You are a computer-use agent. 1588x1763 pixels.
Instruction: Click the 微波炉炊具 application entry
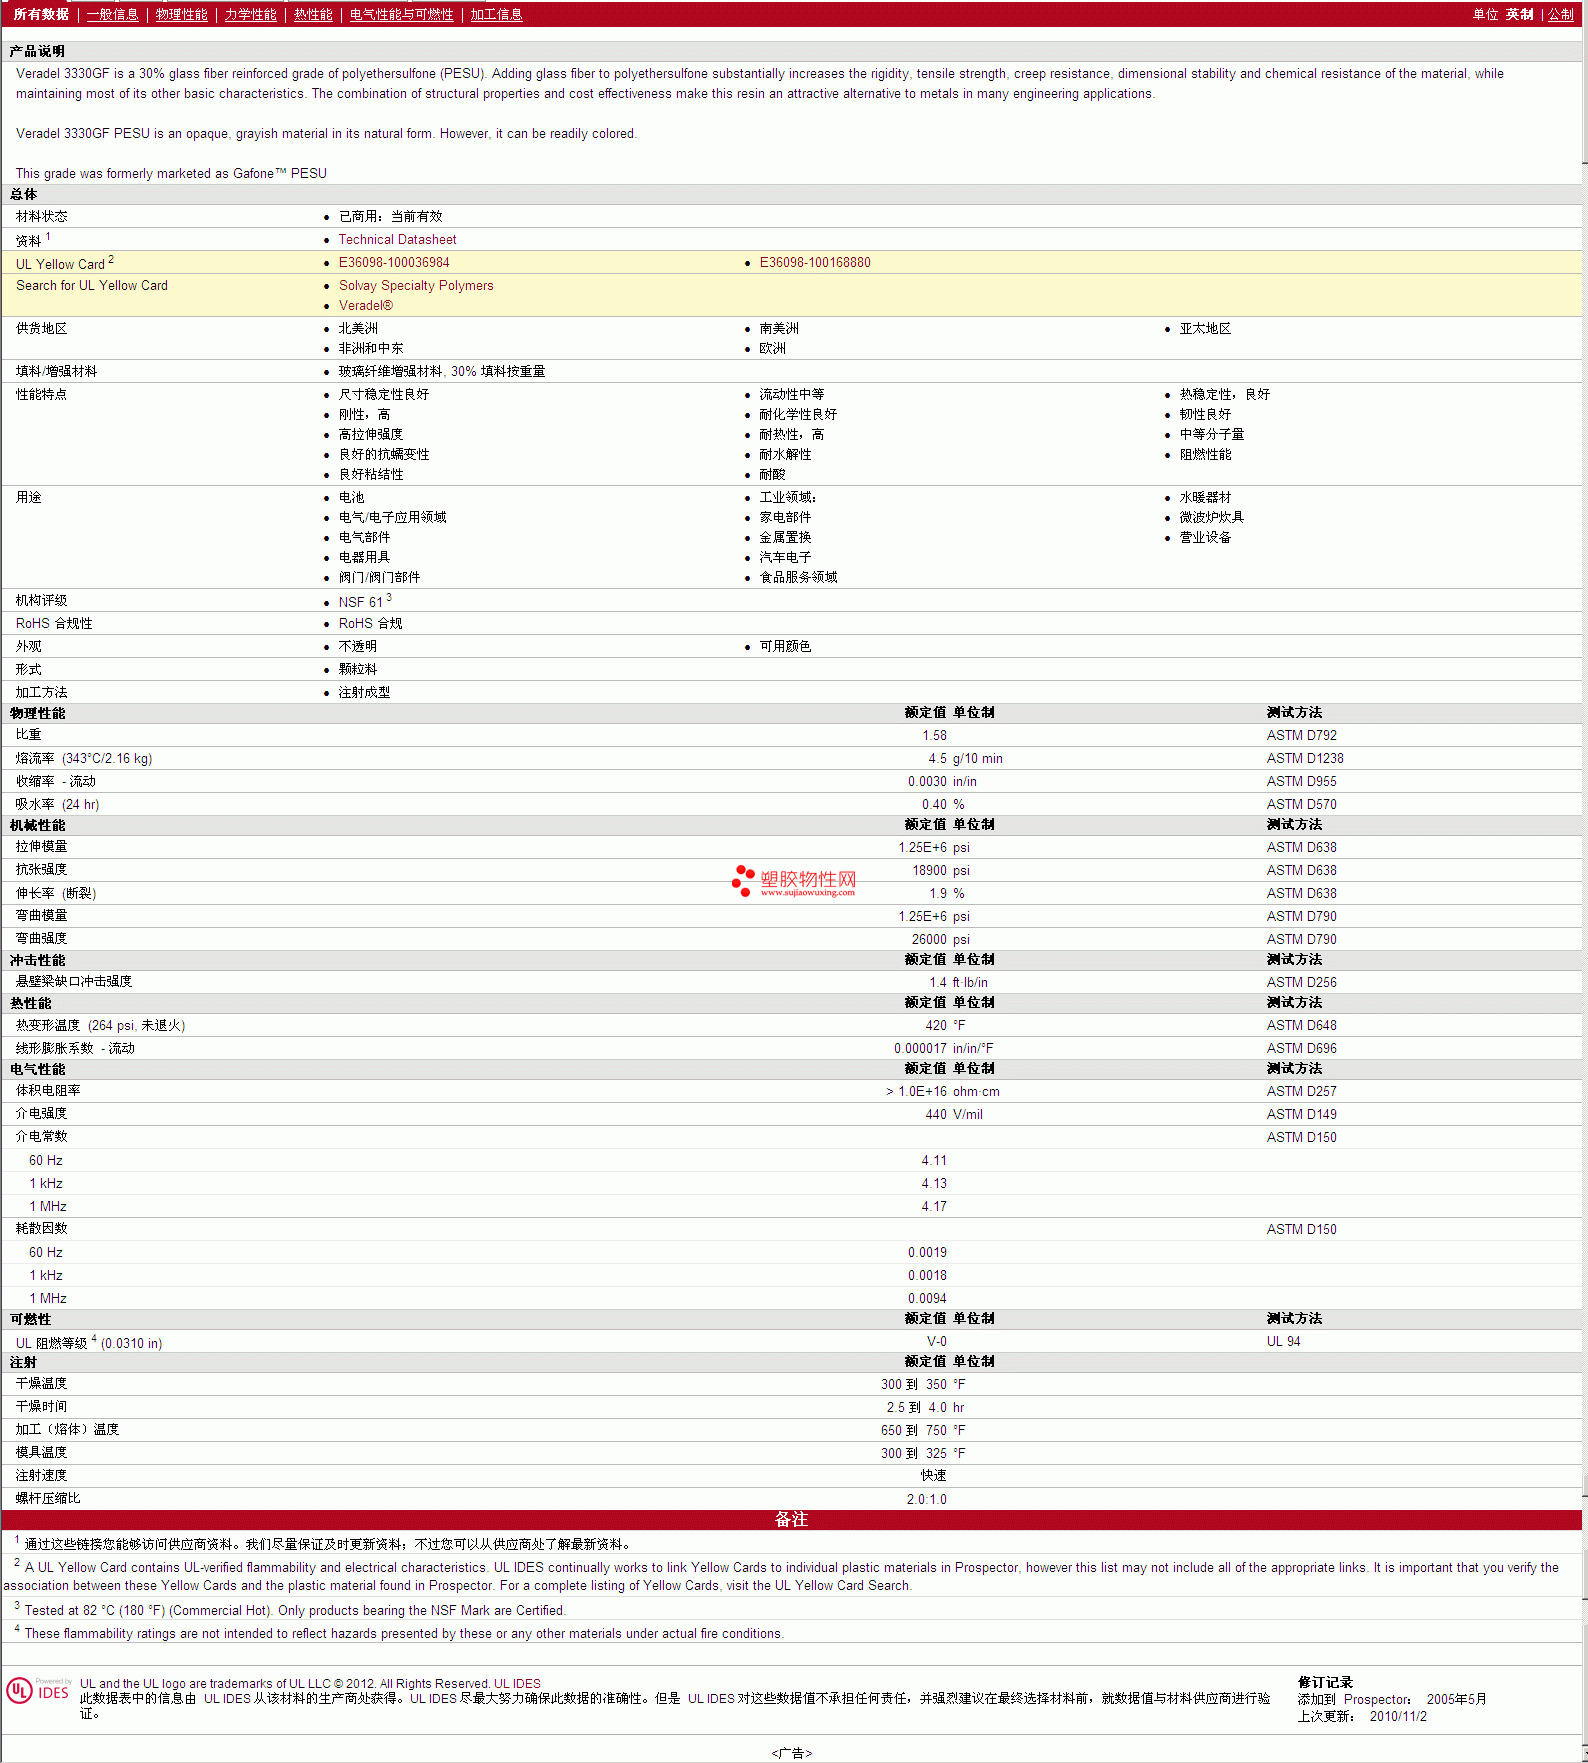click(1211, 518)
